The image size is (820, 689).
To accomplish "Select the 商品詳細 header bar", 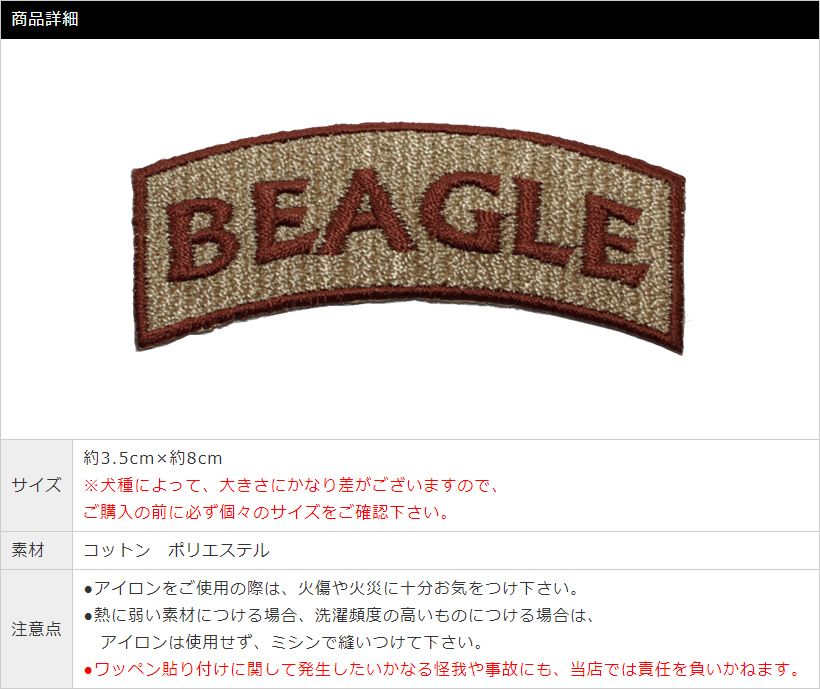I will click(410, 19).
